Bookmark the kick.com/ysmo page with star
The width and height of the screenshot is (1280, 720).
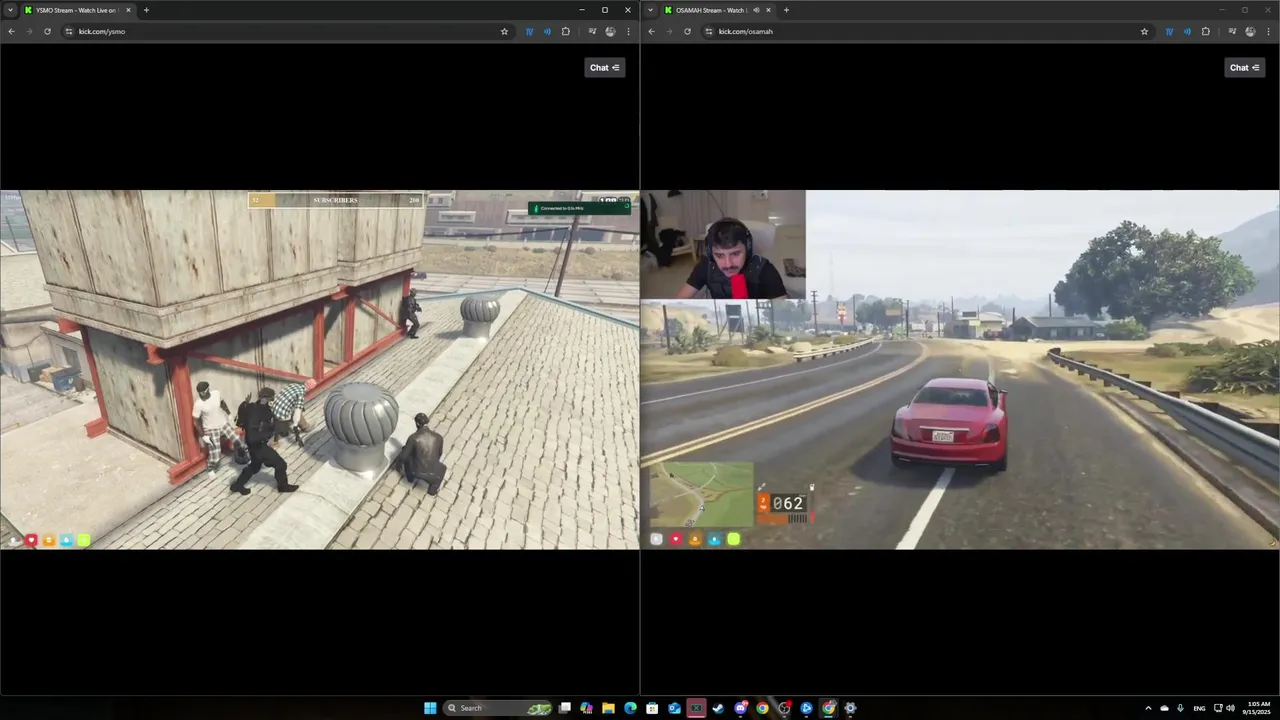(504, 31)
